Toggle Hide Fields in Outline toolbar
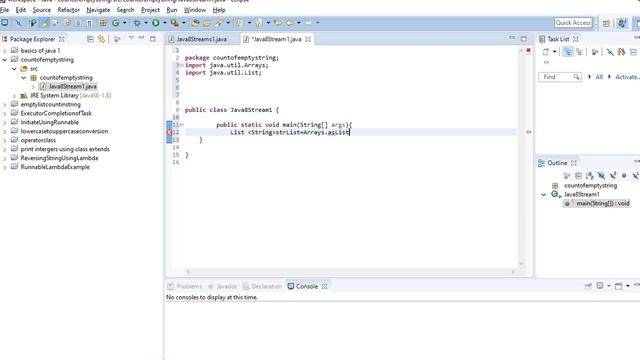 pos(601,176)
